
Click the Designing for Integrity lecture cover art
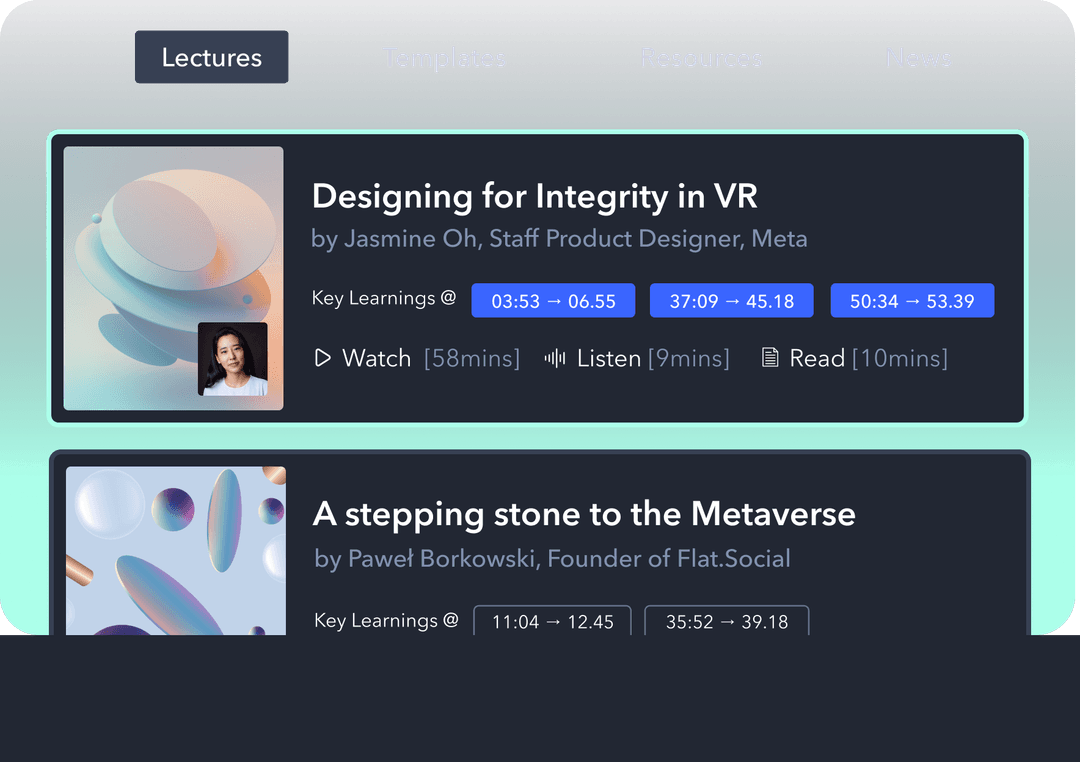pyautogui.click(x=174, y=278)
